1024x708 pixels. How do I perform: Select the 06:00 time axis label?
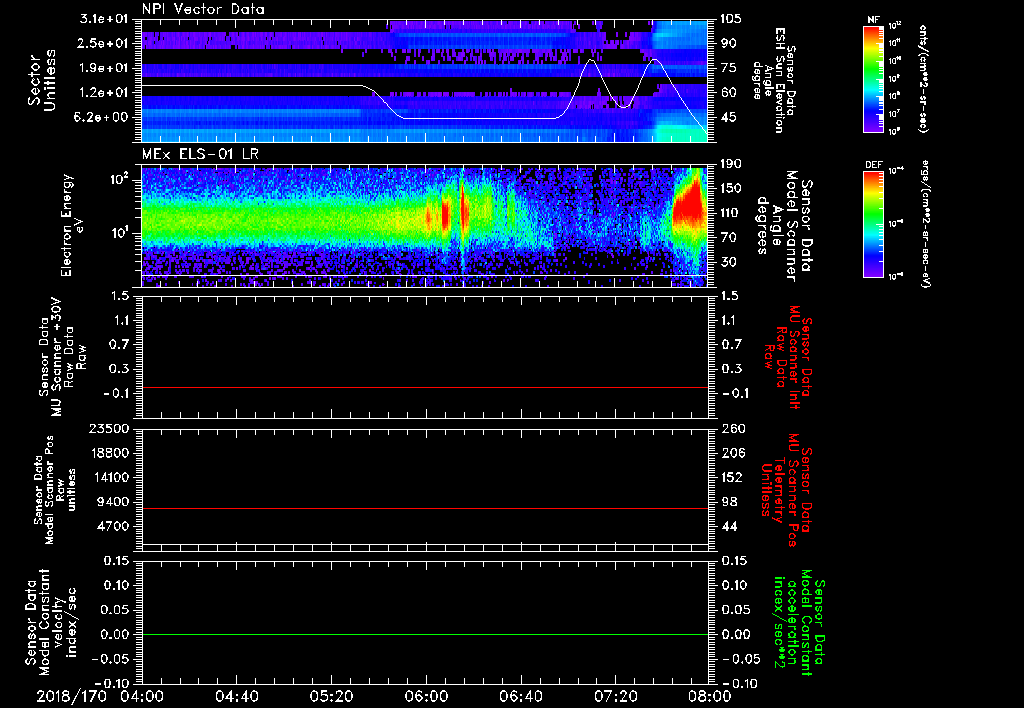(425, 697)
